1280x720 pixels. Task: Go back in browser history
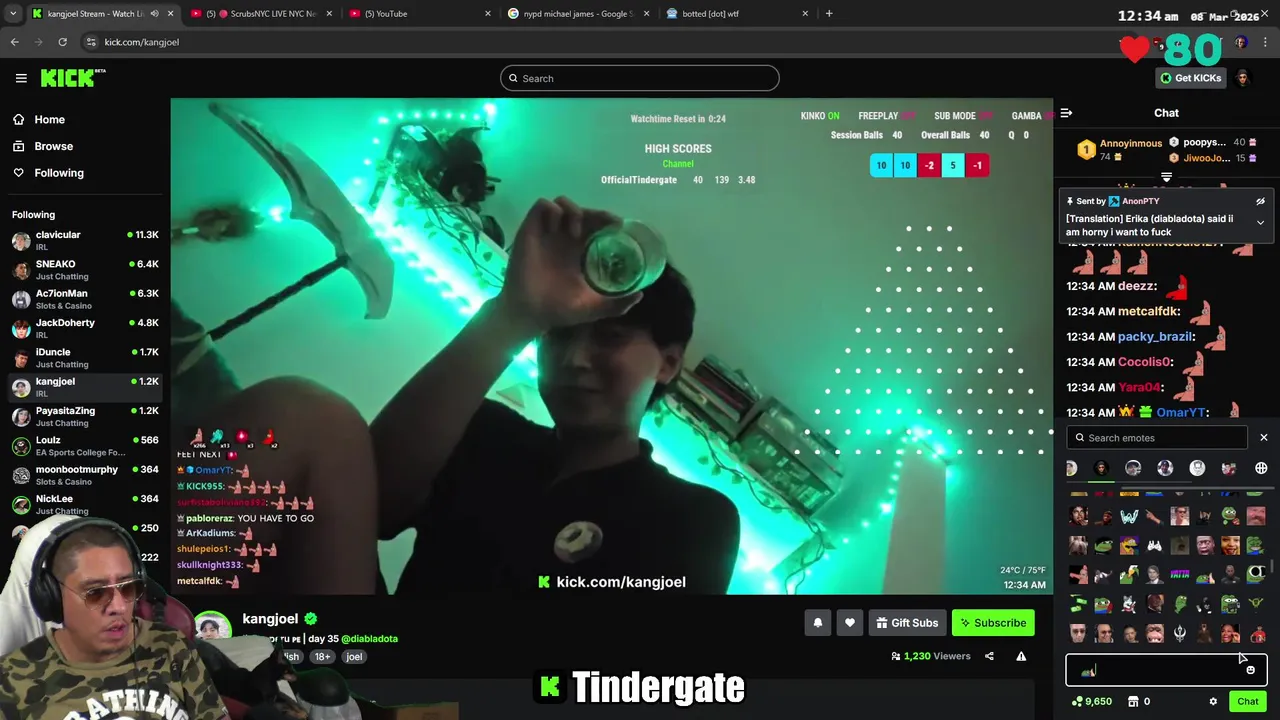[14, 42]
